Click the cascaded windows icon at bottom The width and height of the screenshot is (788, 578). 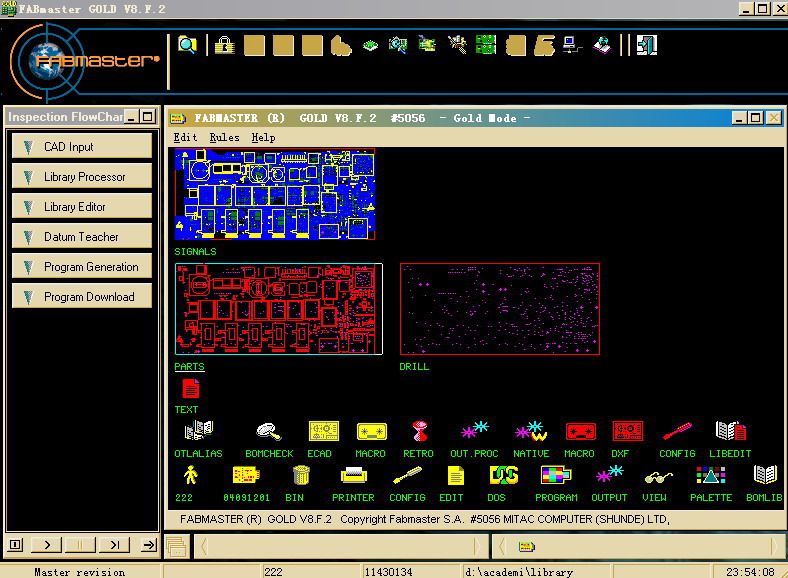click(x=176, y=546)
